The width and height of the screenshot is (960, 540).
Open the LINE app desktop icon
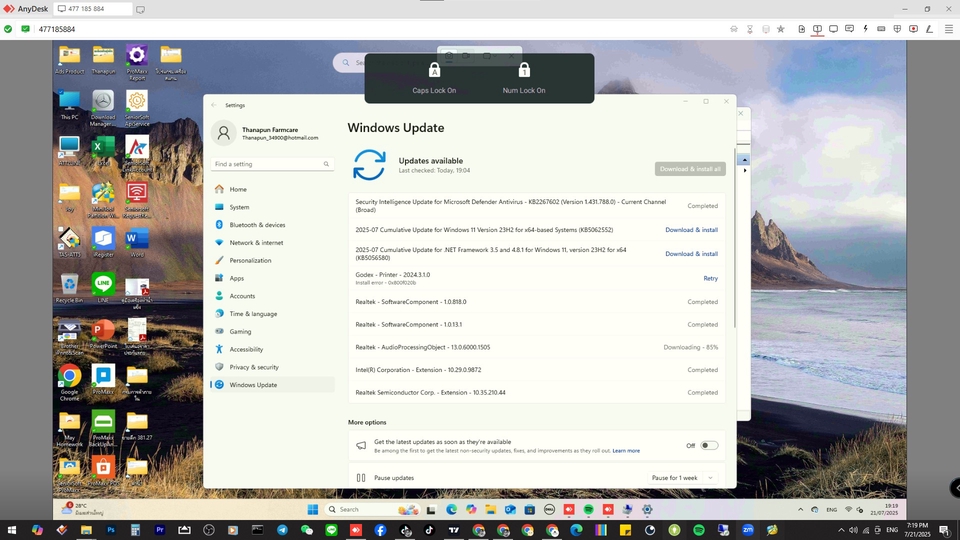pos(103,287)
